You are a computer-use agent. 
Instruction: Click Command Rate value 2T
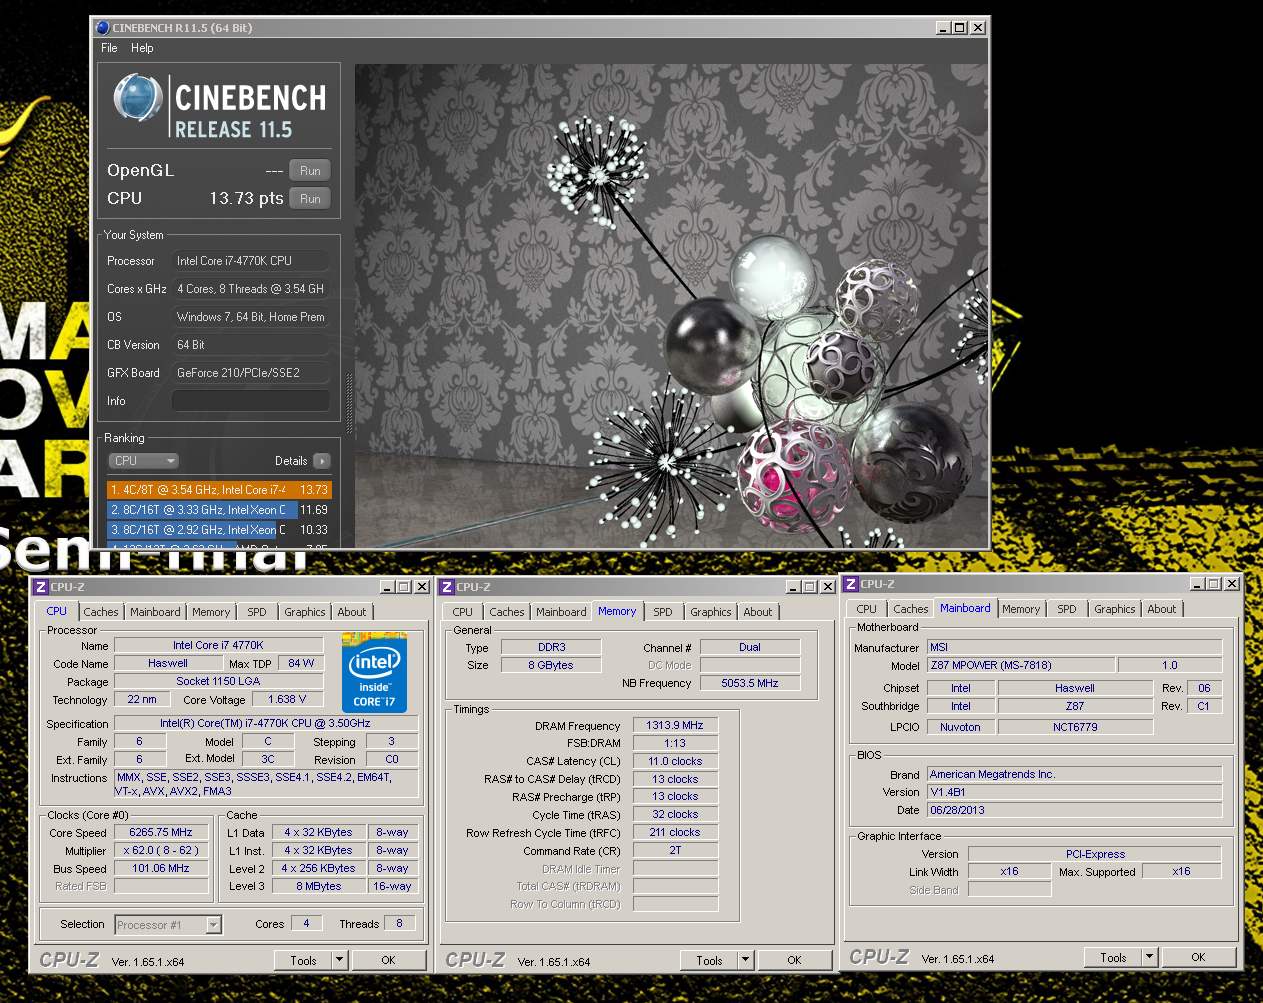point(675,851)
